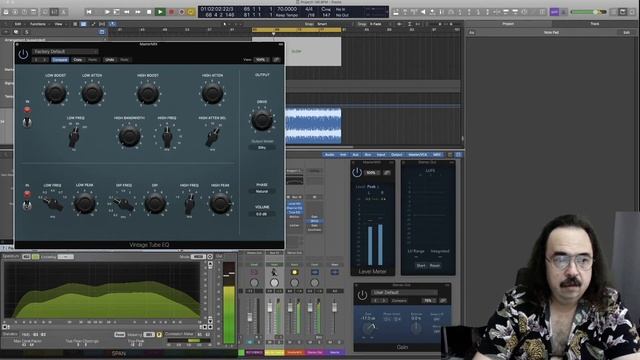
Task: Click the Fast Forward transport button
Action: pyautogui.click(x=138, y=12)
